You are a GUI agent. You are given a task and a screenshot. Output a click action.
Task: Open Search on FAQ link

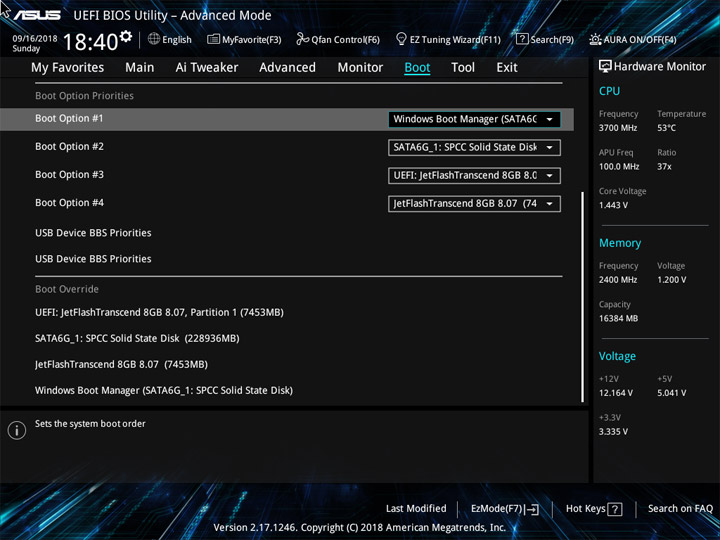pyautogui.click(x=680, y=508)
